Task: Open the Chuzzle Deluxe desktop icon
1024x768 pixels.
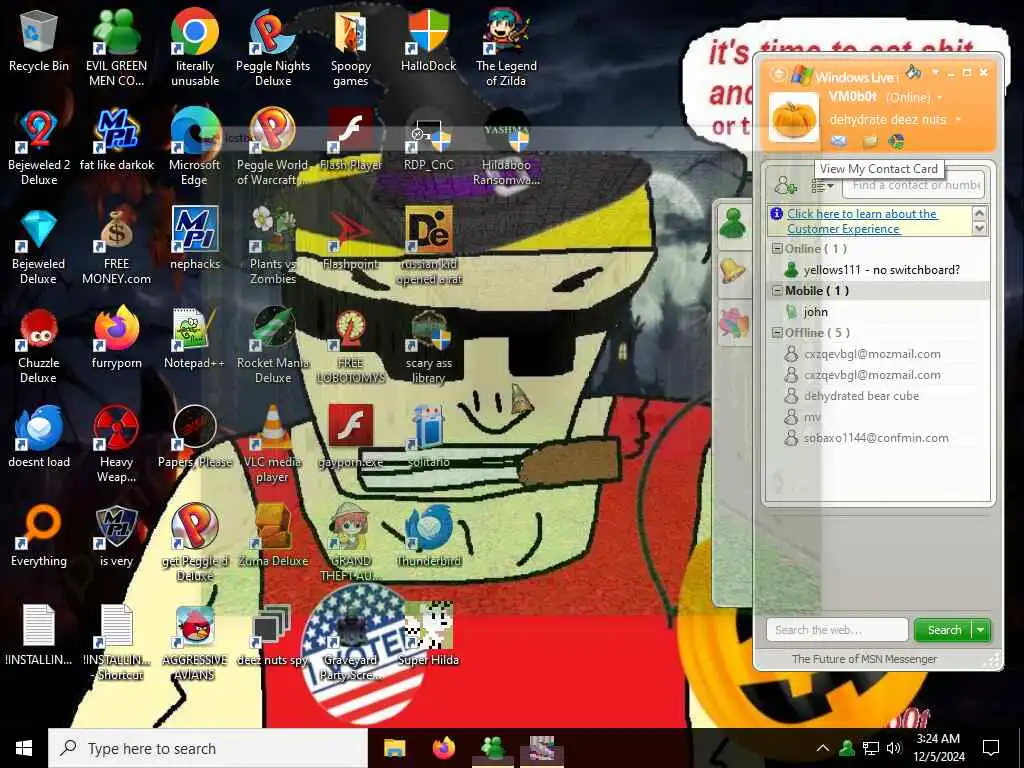Action: (39, 345)
